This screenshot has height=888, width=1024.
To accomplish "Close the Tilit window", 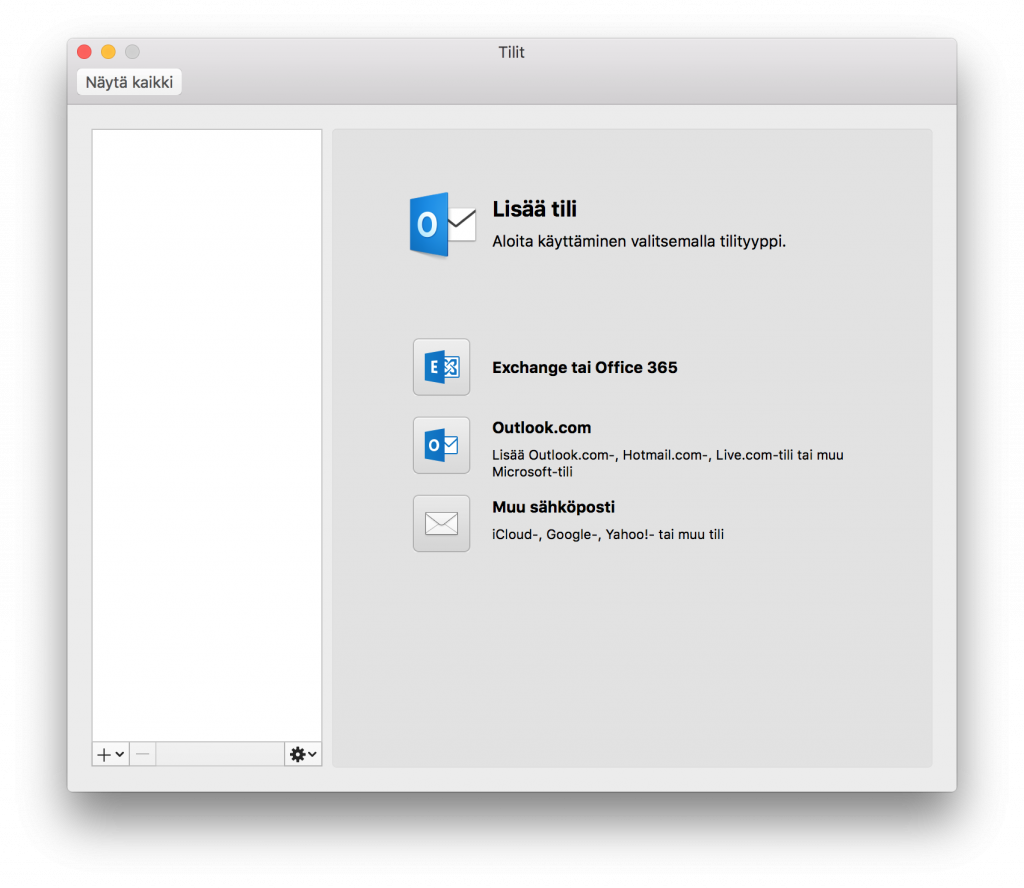I will (84, 51).
